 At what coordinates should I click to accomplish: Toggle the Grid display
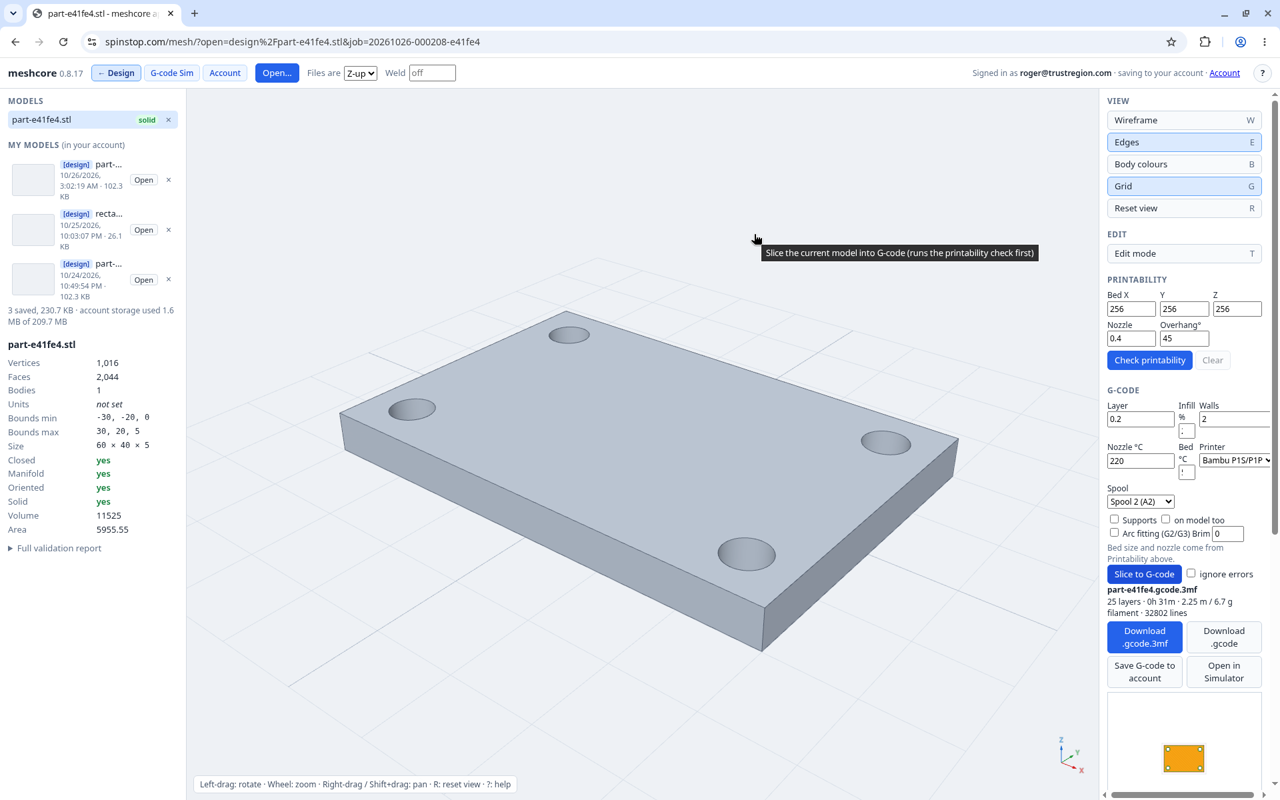tap(1184, 186)
